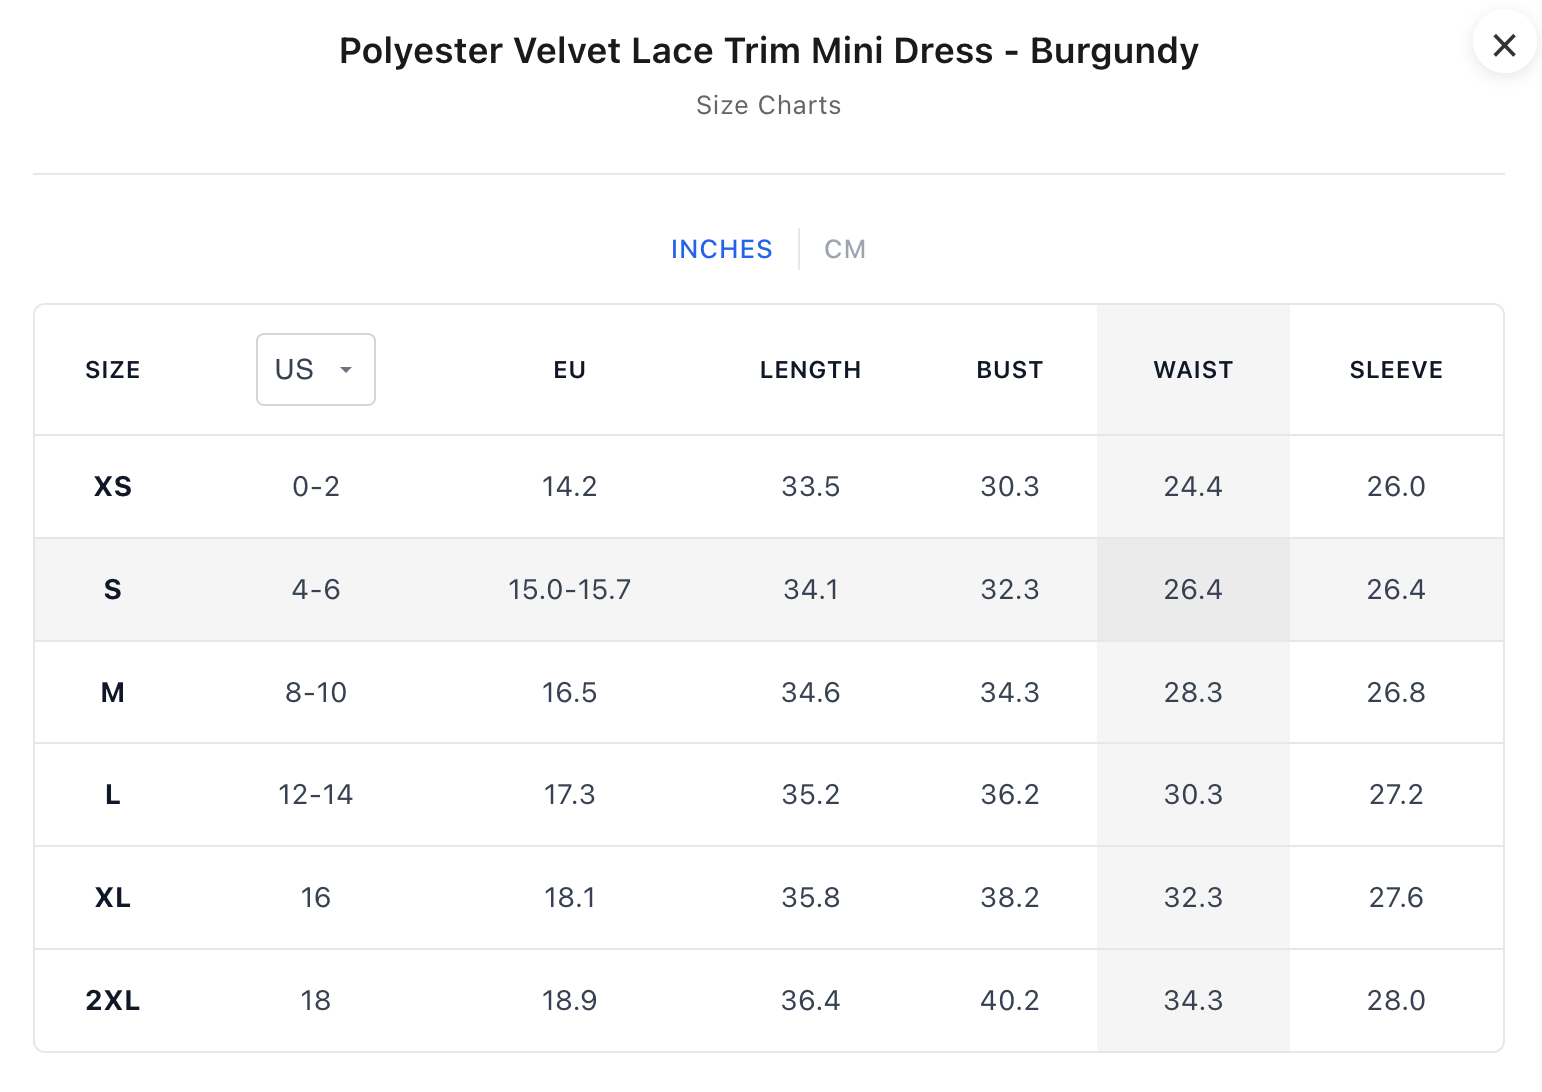
Task: Click the 12-14 US size cell
Action: coord(315,795)
